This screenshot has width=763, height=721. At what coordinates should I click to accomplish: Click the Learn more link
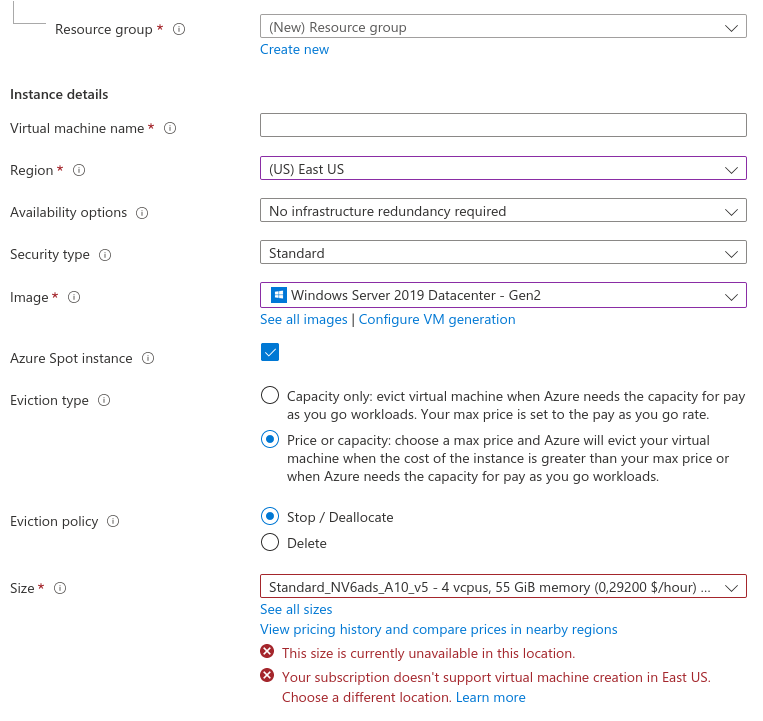[x=490, y=697]
